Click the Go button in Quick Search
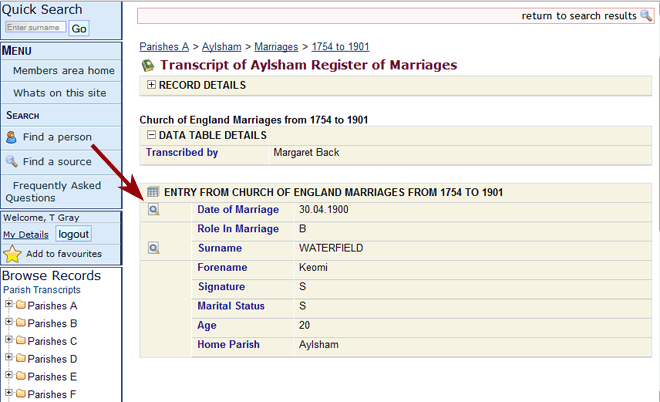 click(79, 29)
